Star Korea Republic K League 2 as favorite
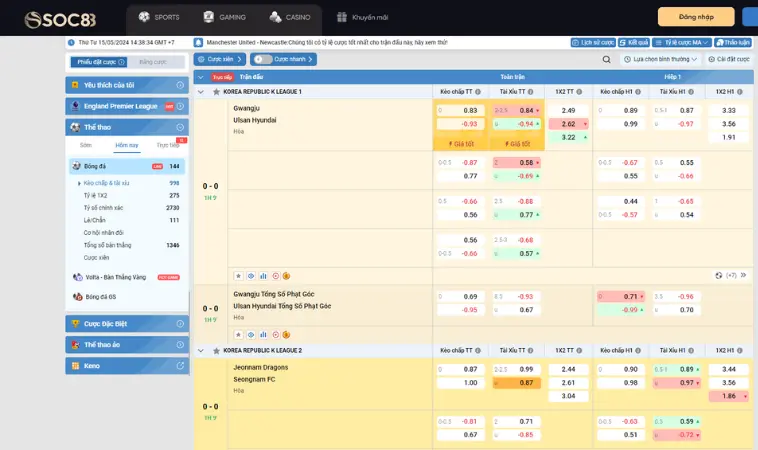This screenshot has height=450, width=758. coord(217,351)
